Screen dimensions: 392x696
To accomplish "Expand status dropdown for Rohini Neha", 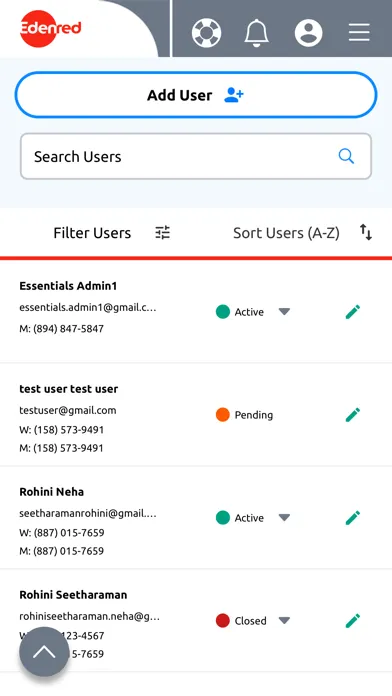I will click(284, 518).
